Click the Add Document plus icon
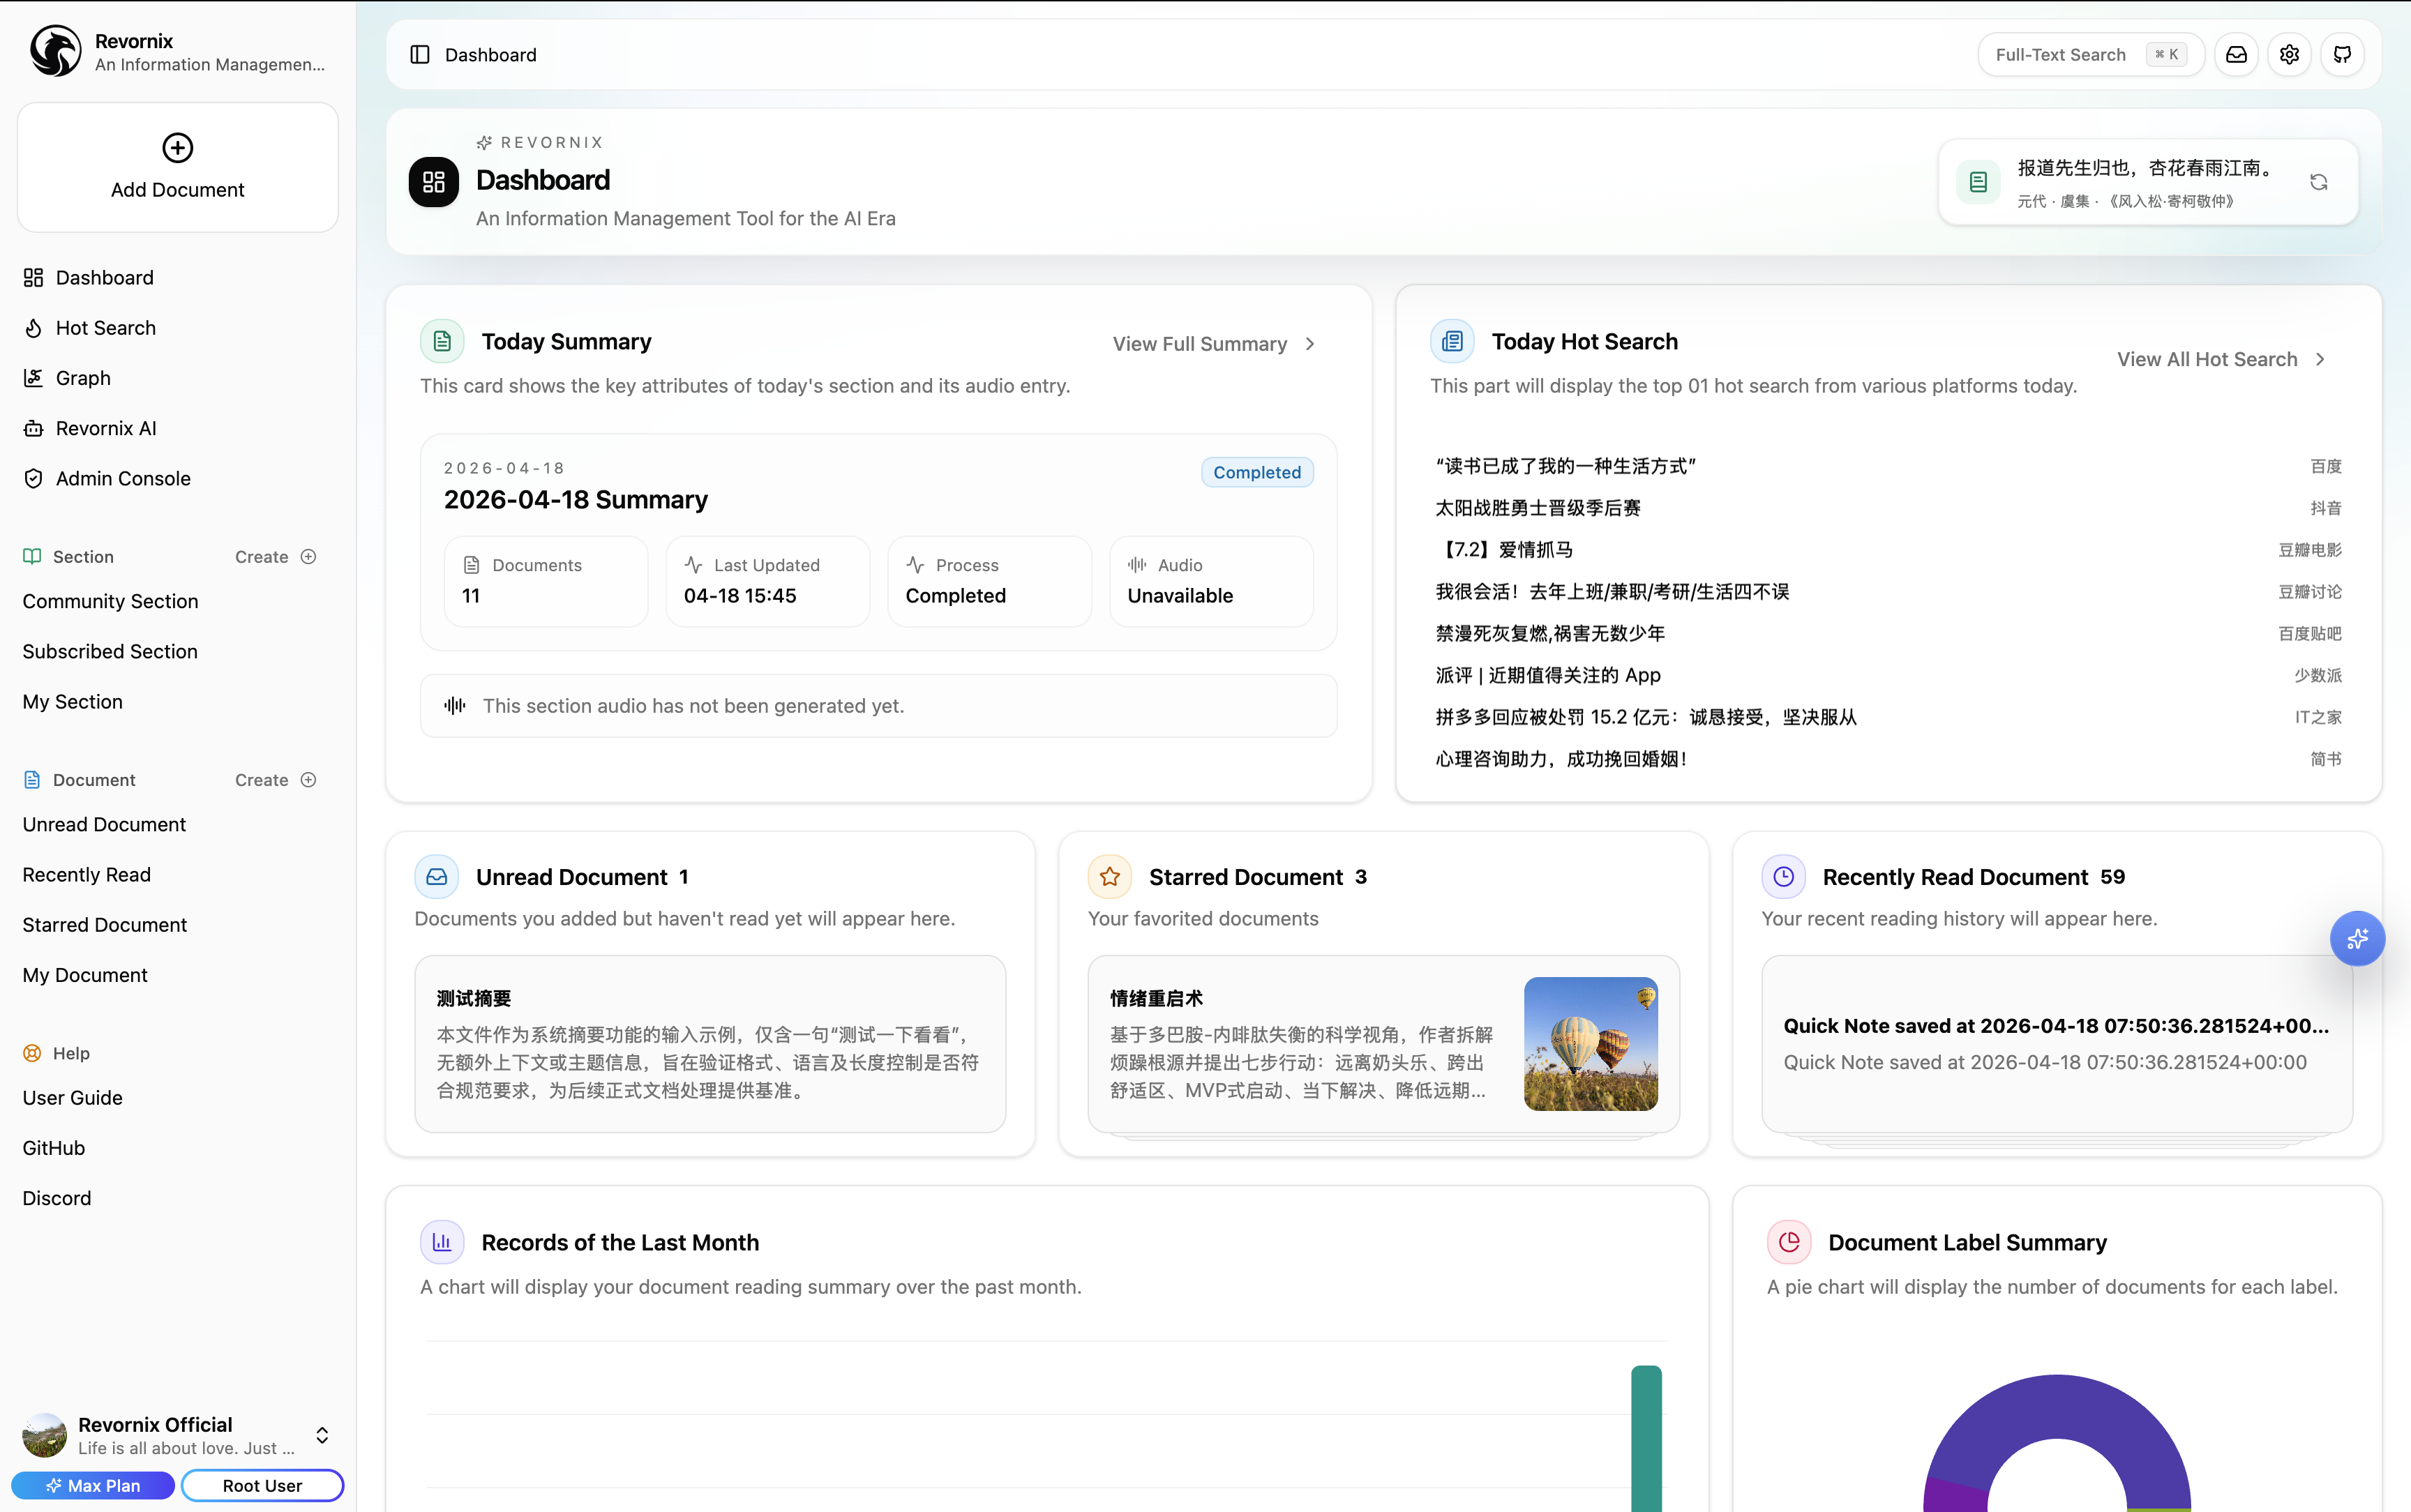Viewport: 2411px width, 1512px height. pyautogui.click(x=178, y=148)
